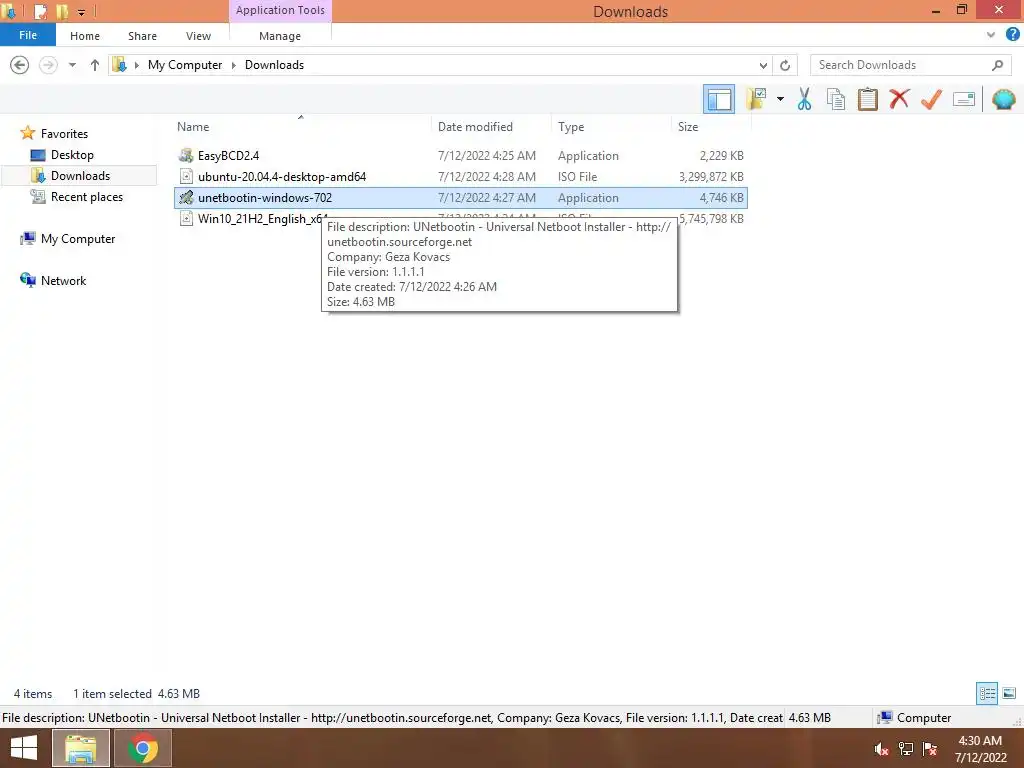Select the ubuntu-20.04.4-desktop-amd64 ISO file
Screen dimensions: 1024x768
tap(460, 176)
